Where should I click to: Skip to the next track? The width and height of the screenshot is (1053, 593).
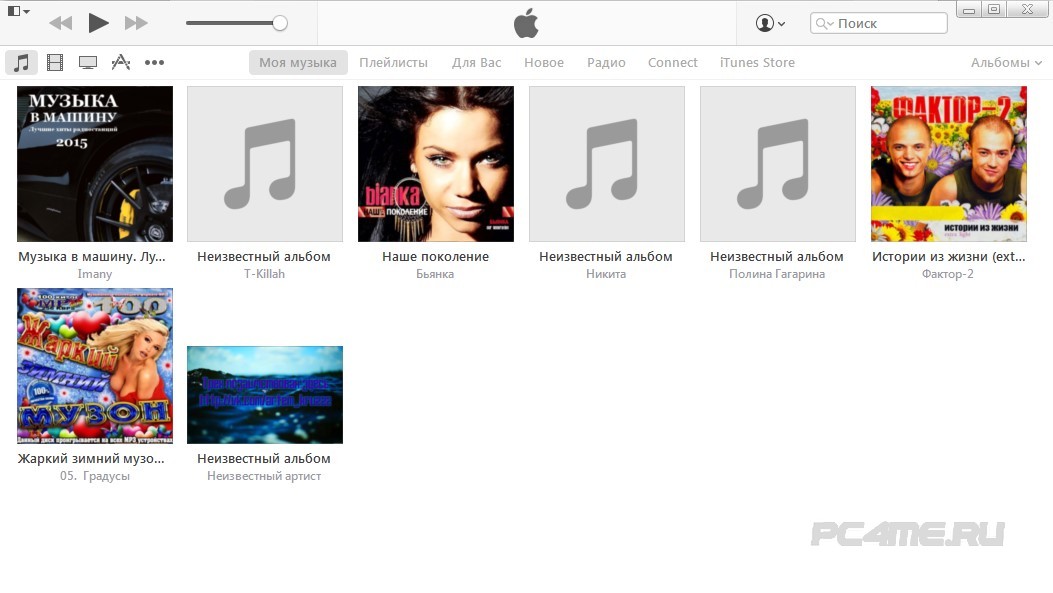coord(136,23)
